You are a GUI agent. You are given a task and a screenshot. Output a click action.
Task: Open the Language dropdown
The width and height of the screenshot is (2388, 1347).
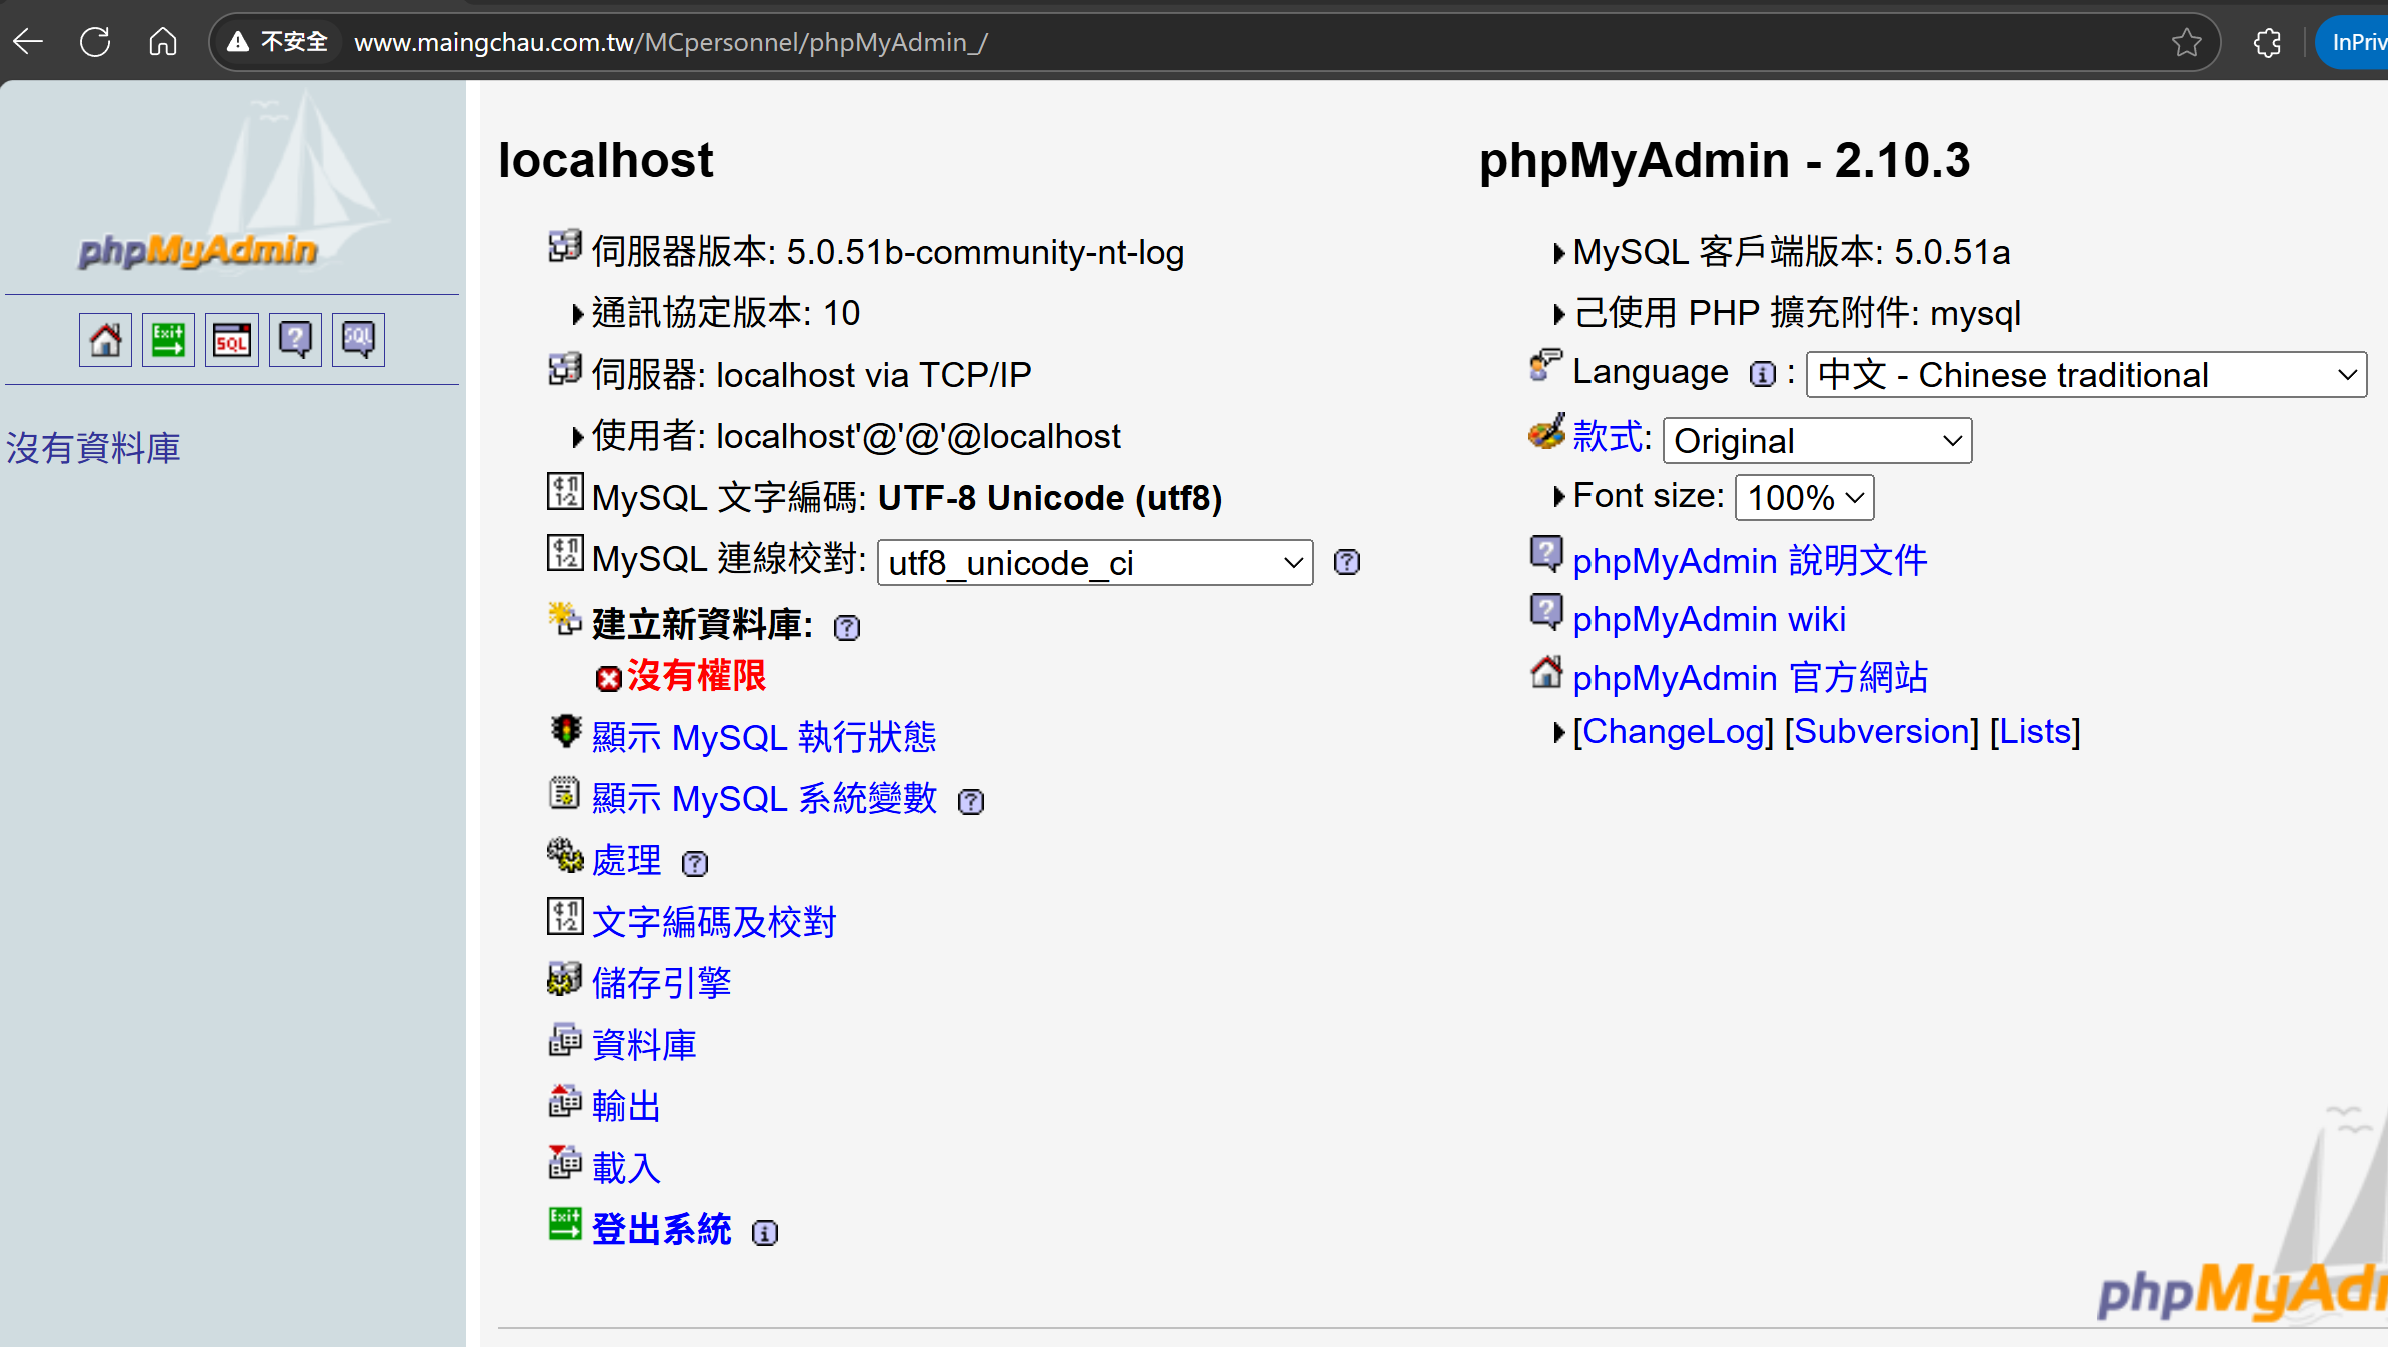point(2086,375)
